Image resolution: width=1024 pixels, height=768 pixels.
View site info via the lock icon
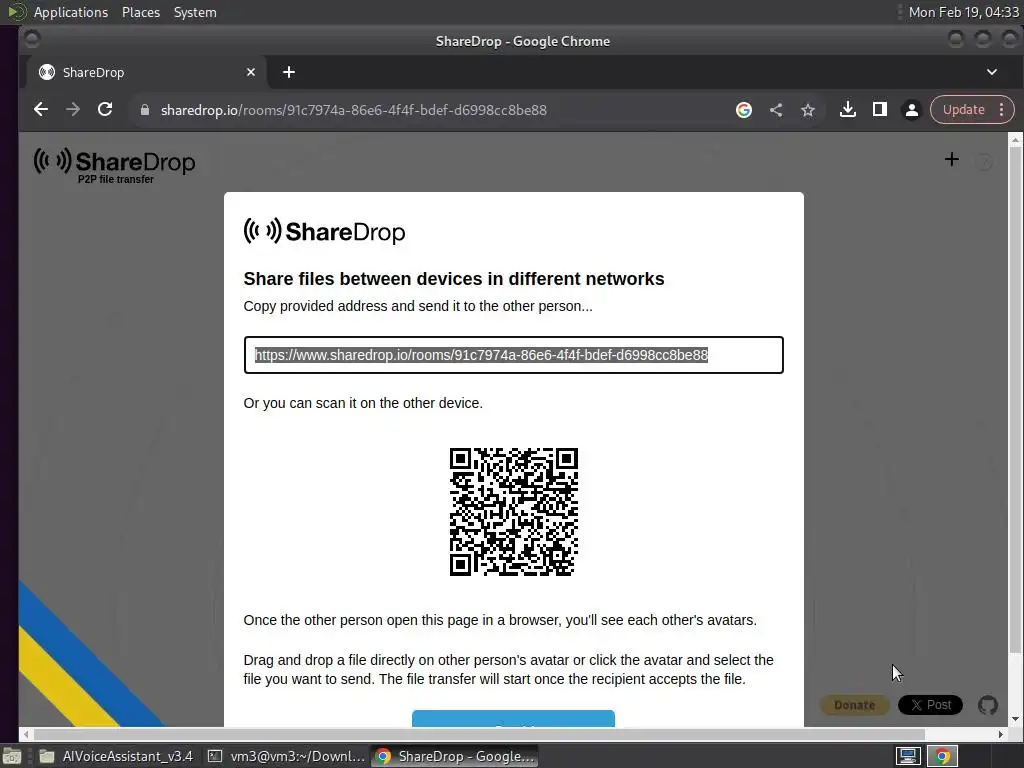point(145,110)
